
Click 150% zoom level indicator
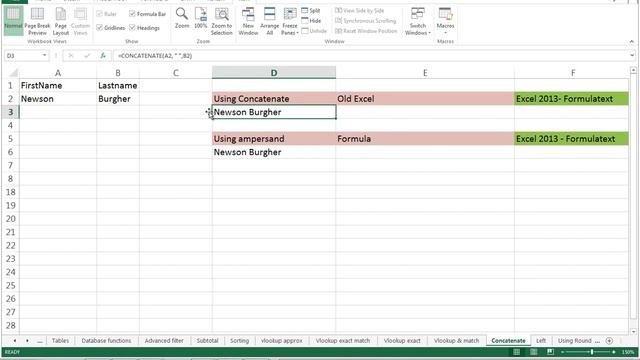point(628,352)
